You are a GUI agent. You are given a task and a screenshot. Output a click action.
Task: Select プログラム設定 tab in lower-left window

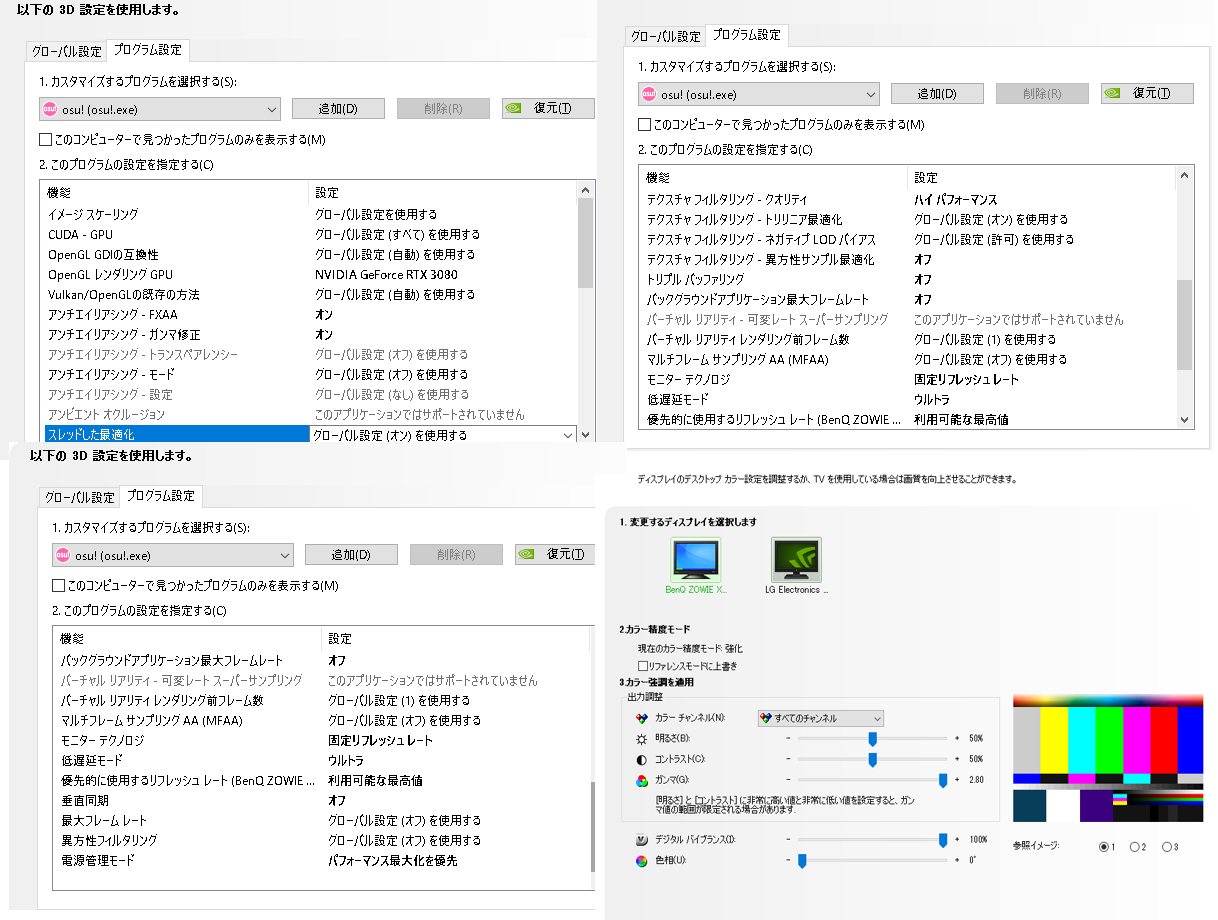point(160,495)
